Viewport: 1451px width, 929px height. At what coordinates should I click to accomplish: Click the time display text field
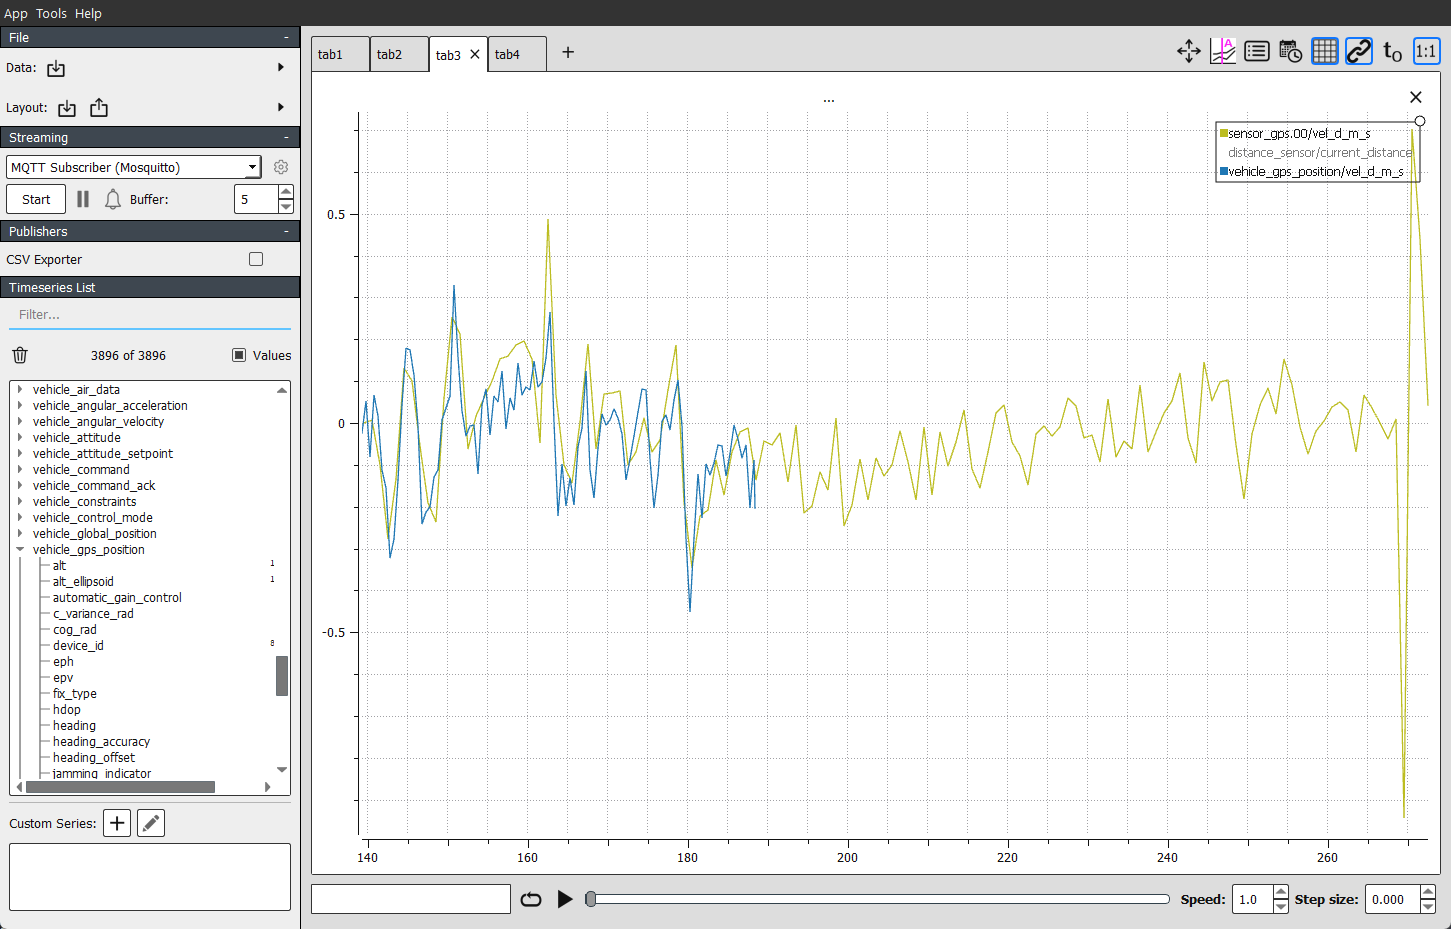pos(411,899)
